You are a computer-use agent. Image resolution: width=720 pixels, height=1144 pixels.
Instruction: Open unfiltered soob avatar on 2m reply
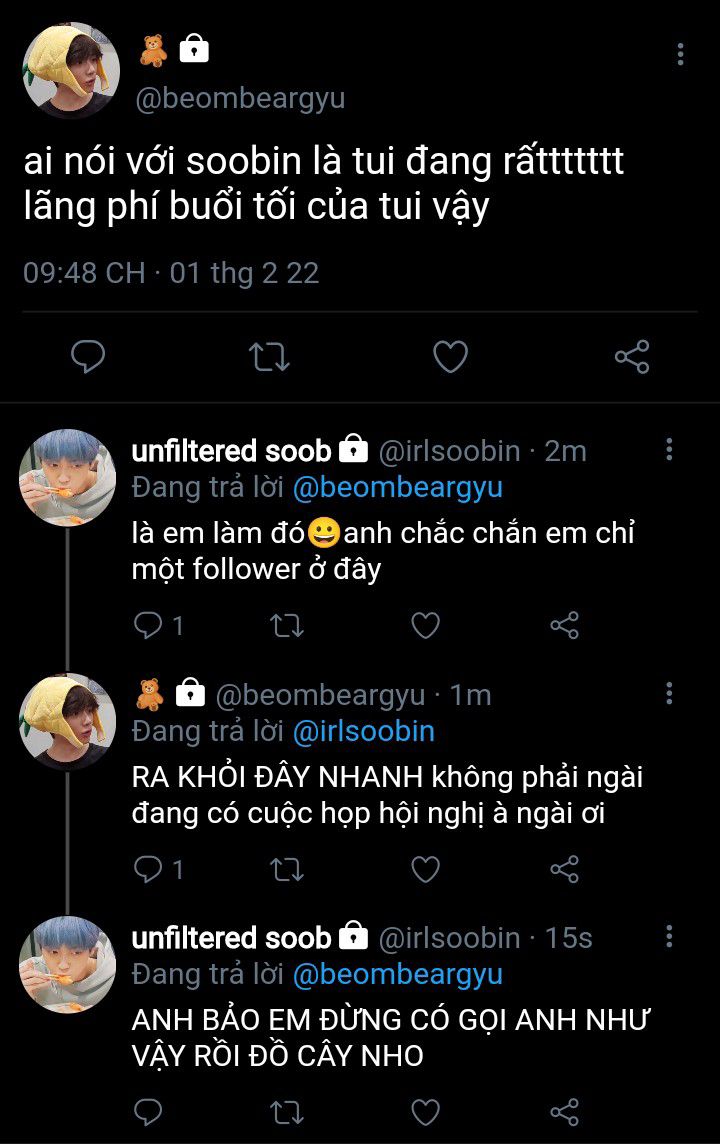tap(68, 478)
